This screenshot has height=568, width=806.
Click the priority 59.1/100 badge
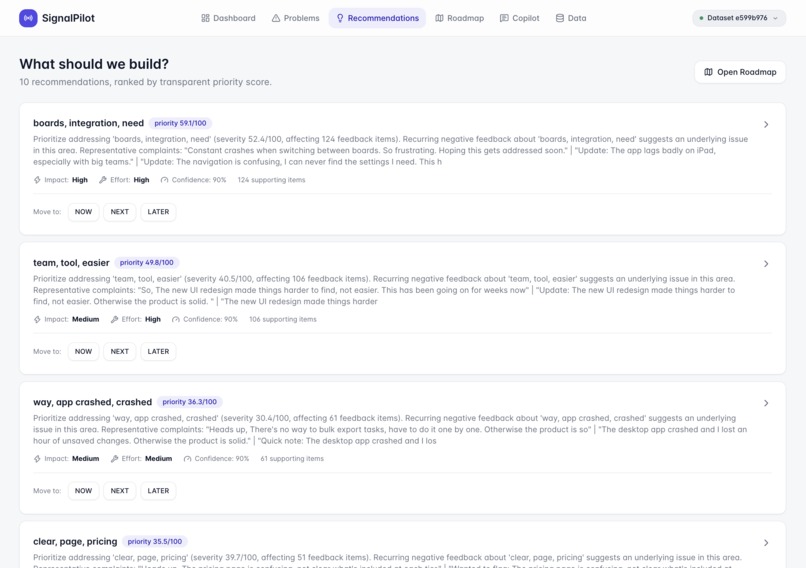point(180,123)
